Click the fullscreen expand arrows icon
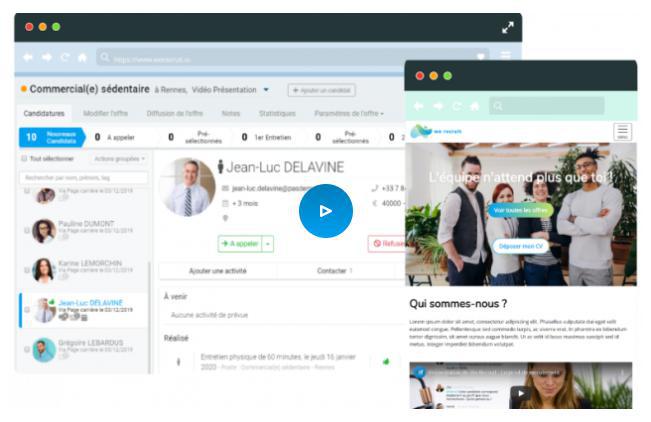 tap(507, 28)
